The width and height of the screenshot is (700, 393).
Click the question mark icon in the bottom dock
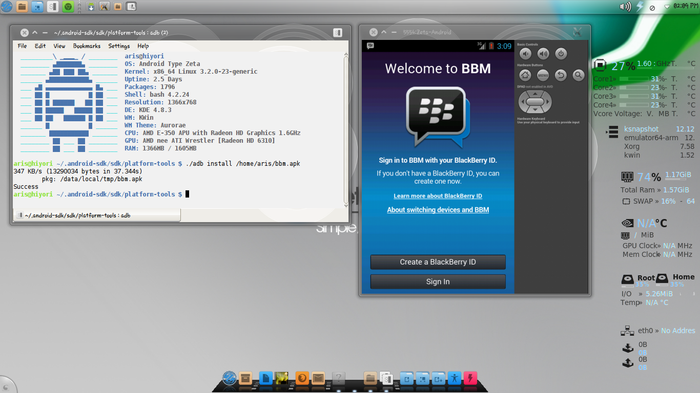point(338,379)
